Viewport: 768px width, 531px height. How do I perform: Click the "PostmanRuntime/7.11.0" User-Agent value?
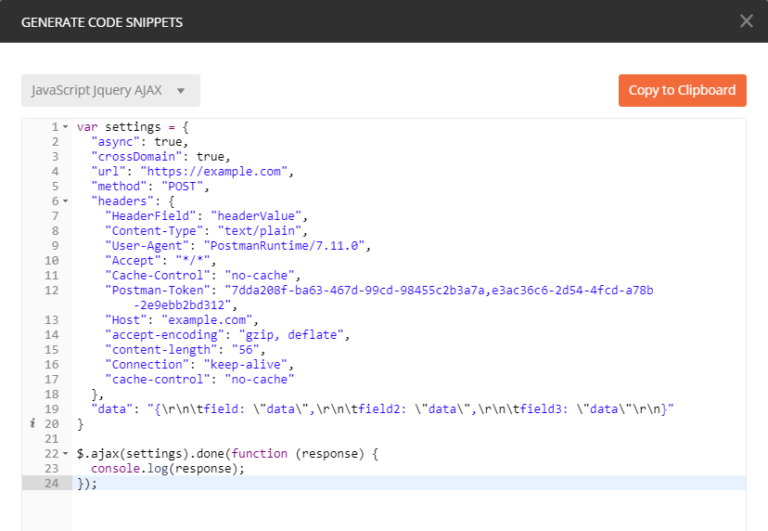pos(287,245)
